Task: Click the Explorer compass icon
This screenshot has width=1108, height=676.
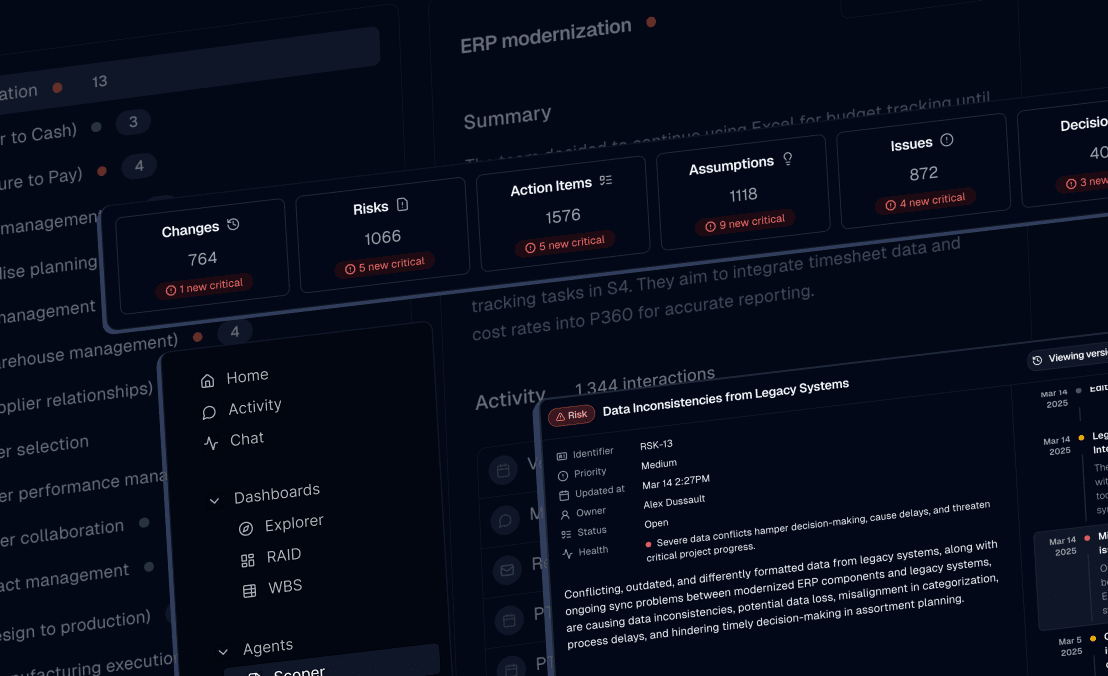Action: point(246,528)
